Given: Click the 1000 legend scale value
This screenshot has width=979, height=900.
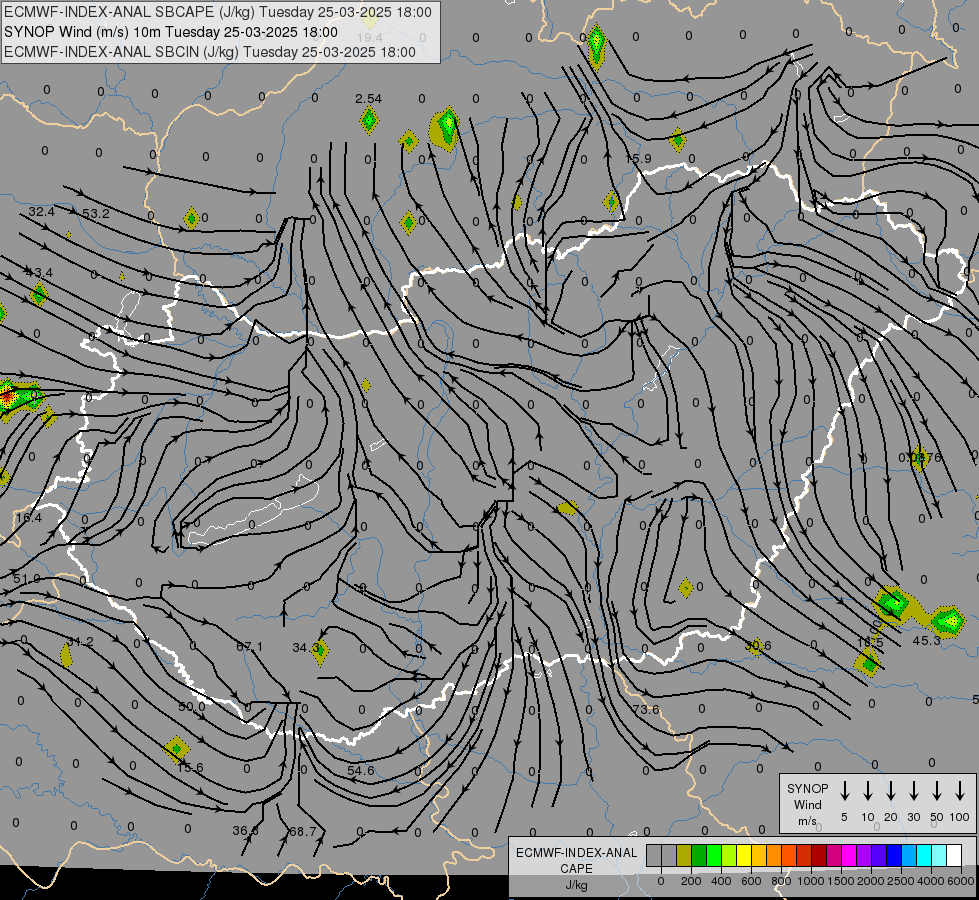Looking at the screenshot, I should 810,881.
